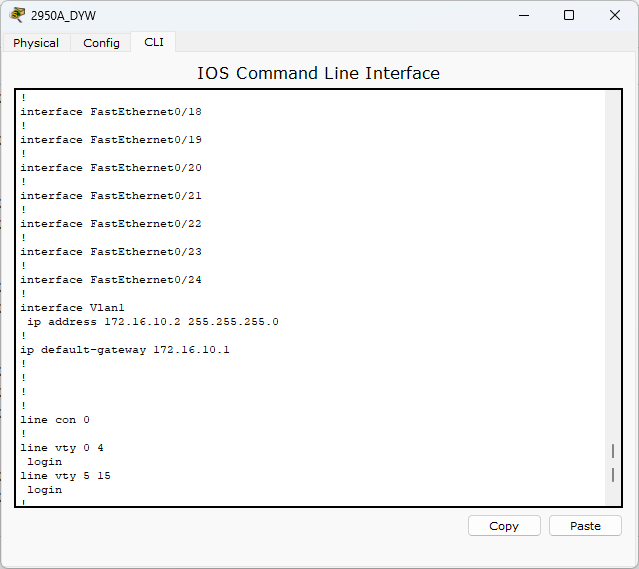
Task: Click the 'interface Vlan1' line in terminal
Action: click(73, 308)
